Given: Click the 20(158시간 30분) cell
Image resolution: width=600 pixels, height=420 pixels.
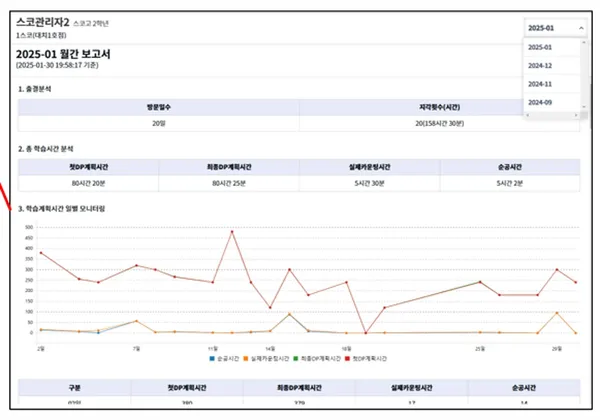Looking at the screenshot, I should coord(440,124).
